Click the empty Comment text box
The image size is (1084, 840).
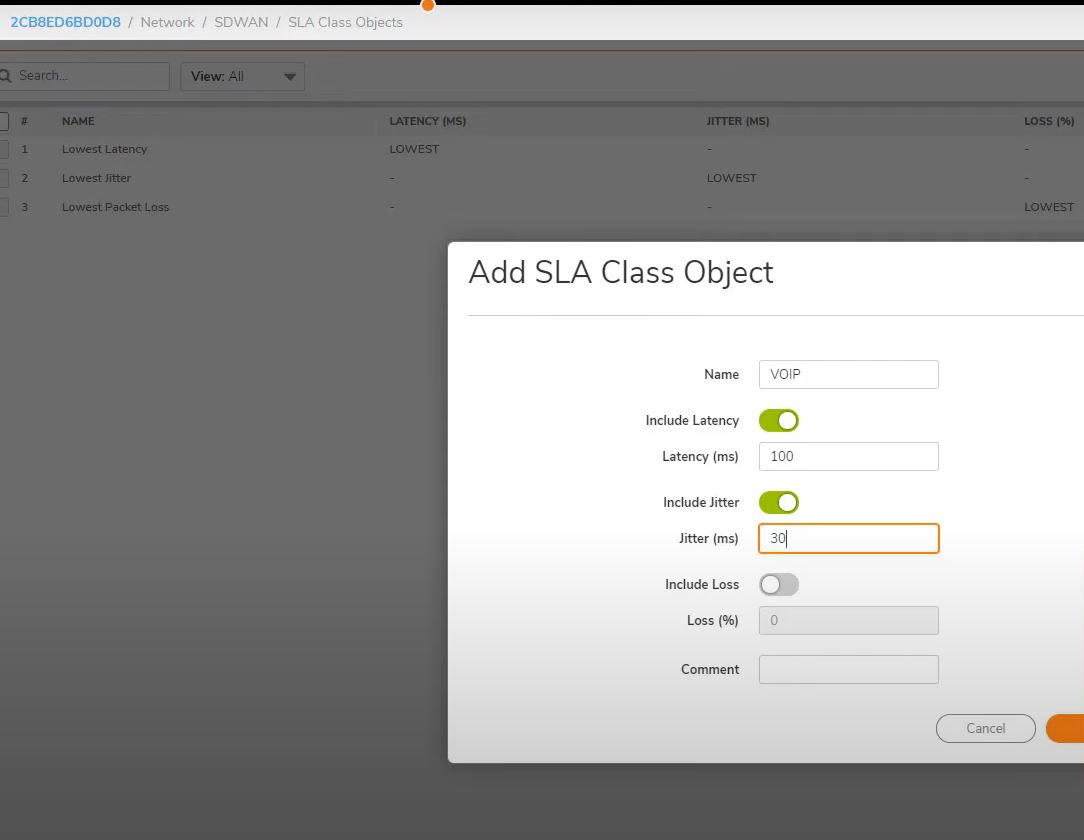tap(848, 669)
